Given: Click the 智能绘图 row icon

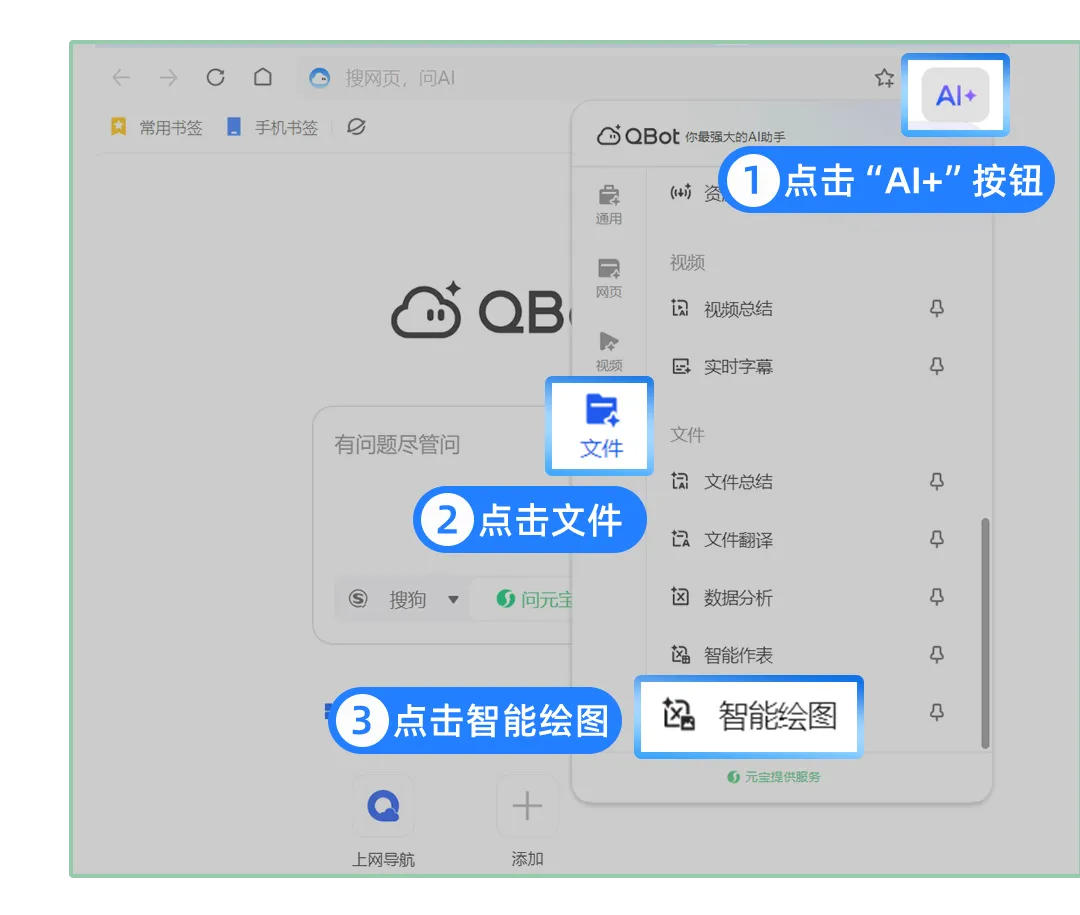Looking at the screenshot, I should click(678, 714).
